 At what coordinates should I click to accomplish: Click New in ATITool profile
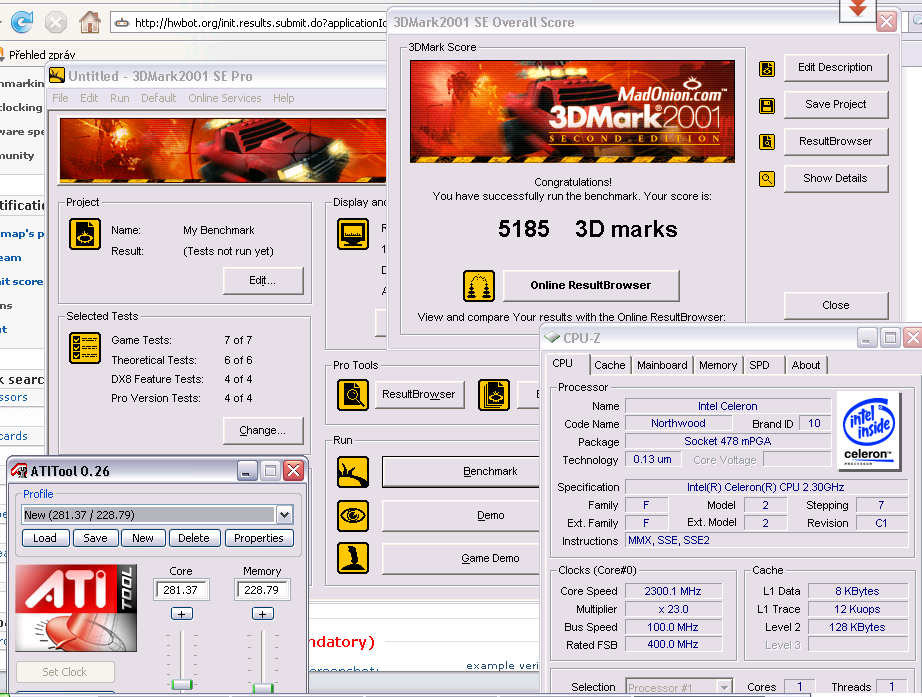tap(143, 538)
